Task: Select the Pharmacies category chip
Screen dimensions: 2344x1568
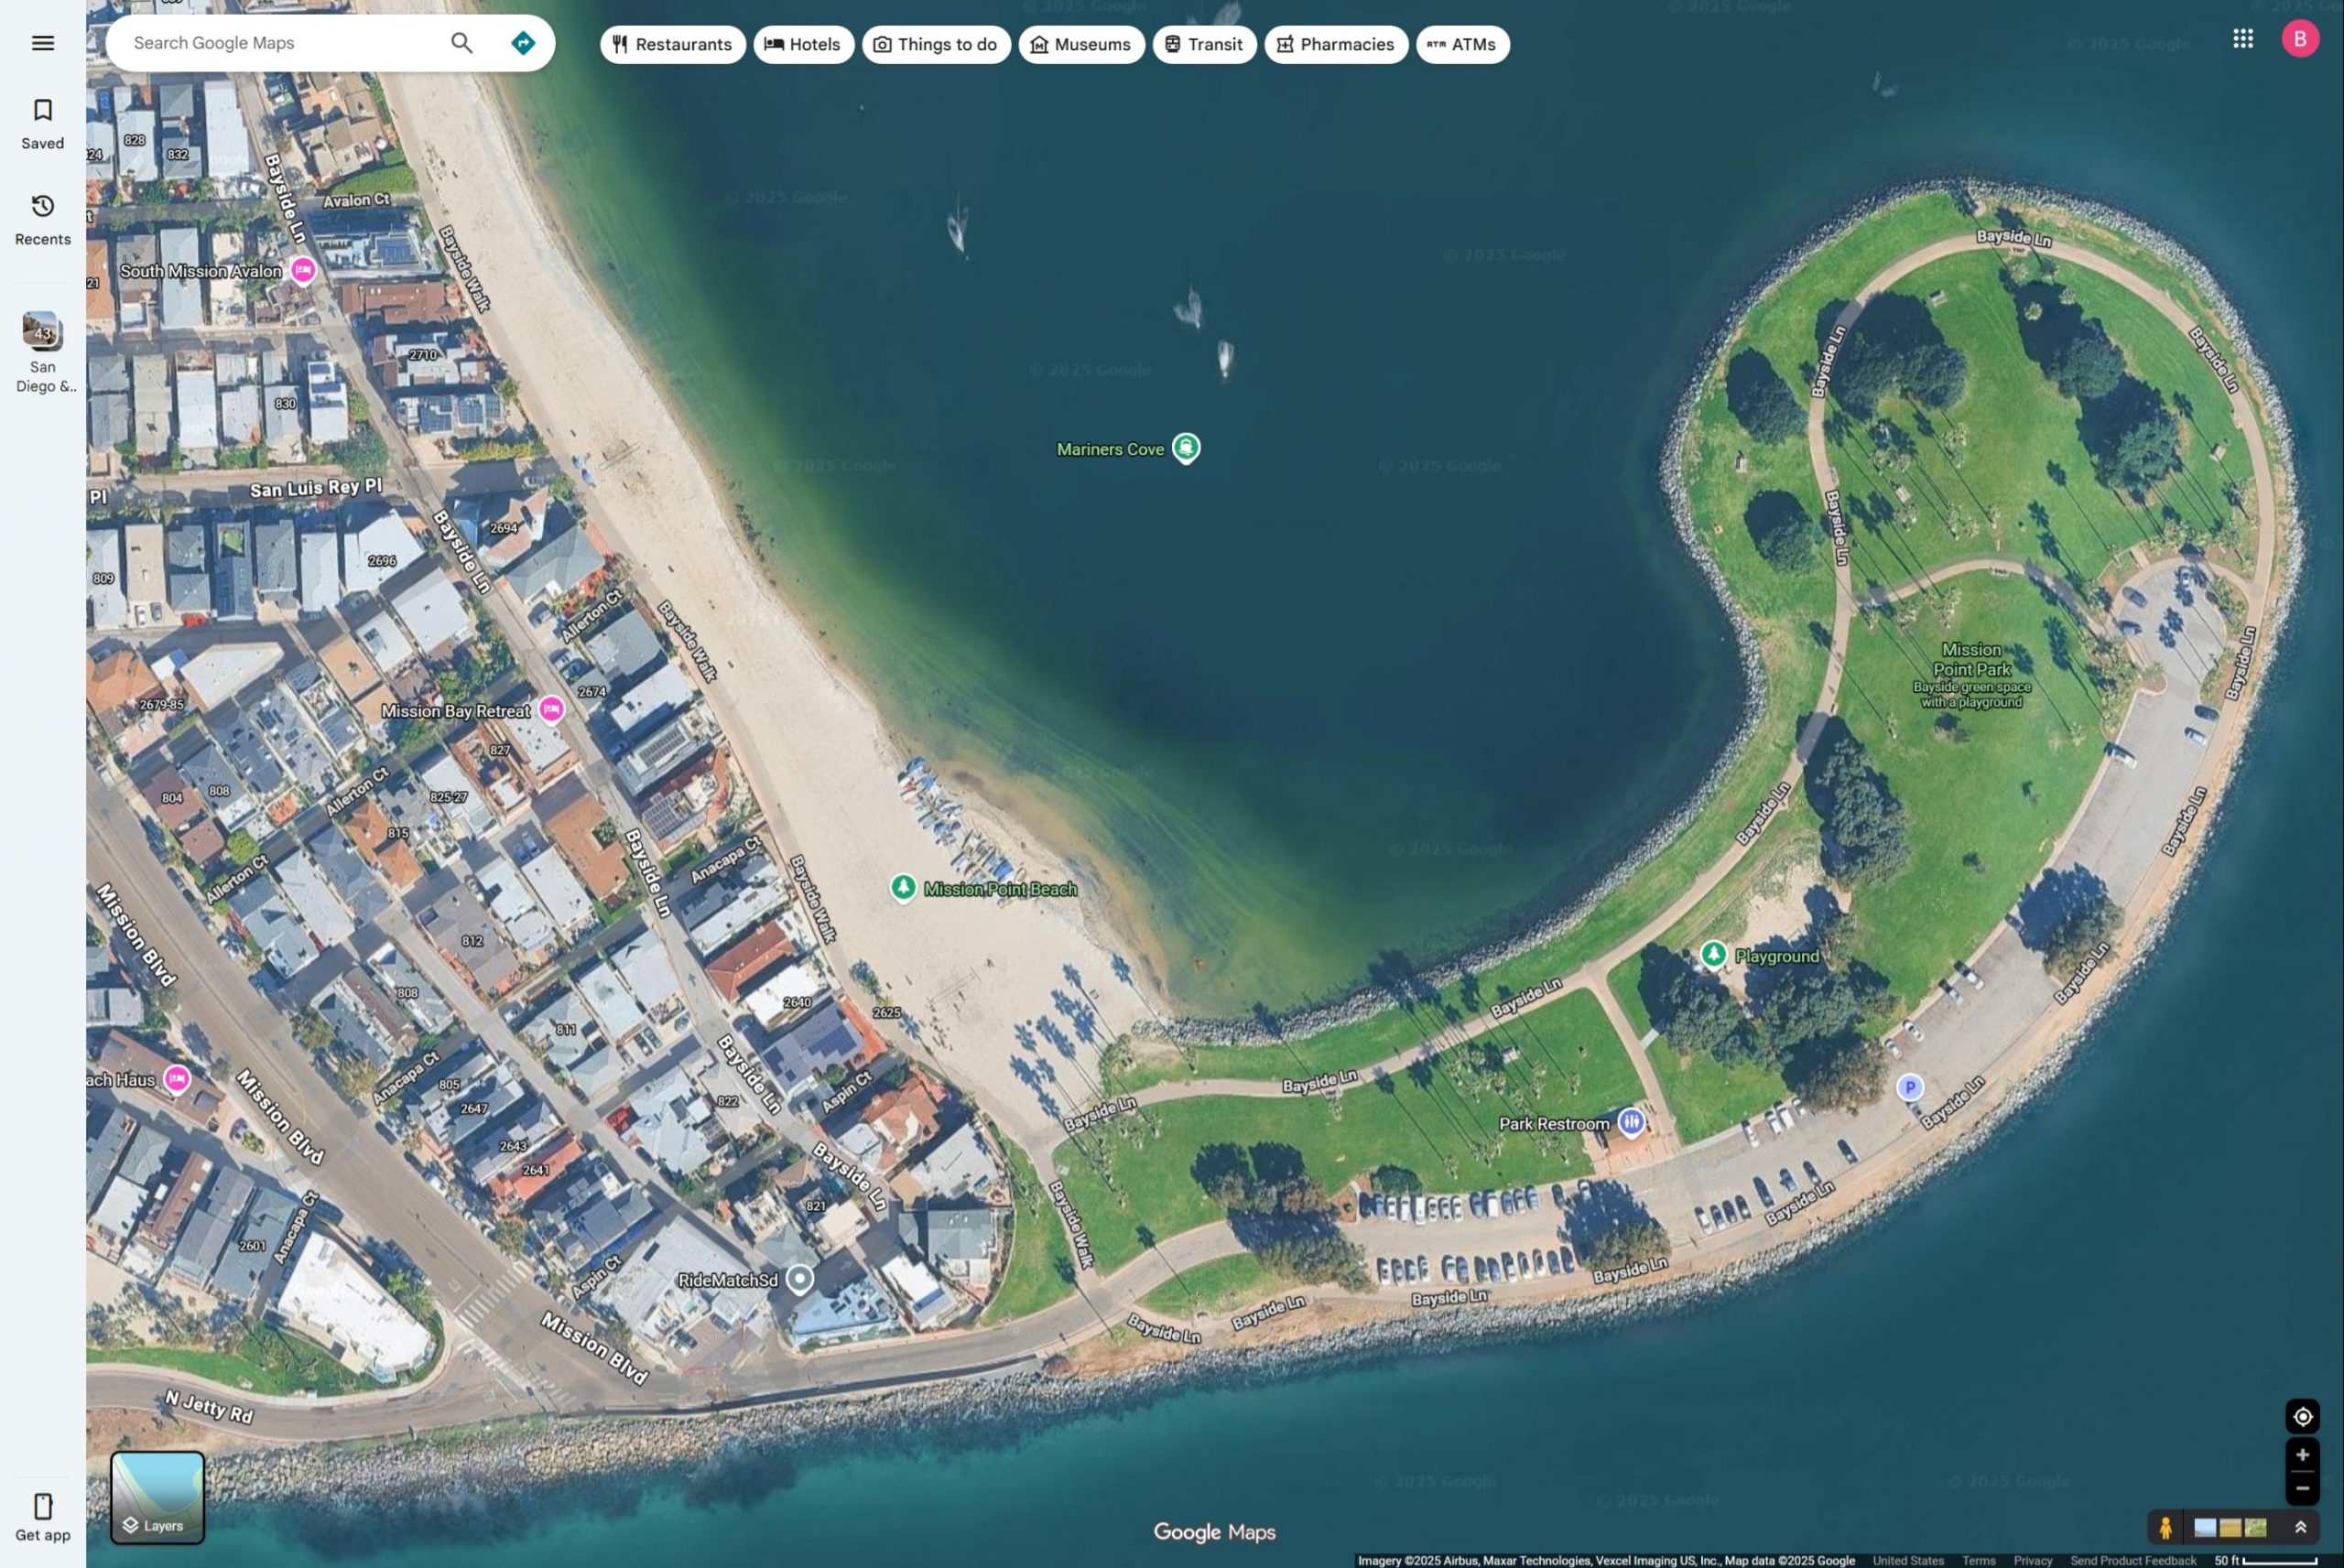Action: (x=1335, y=44)
